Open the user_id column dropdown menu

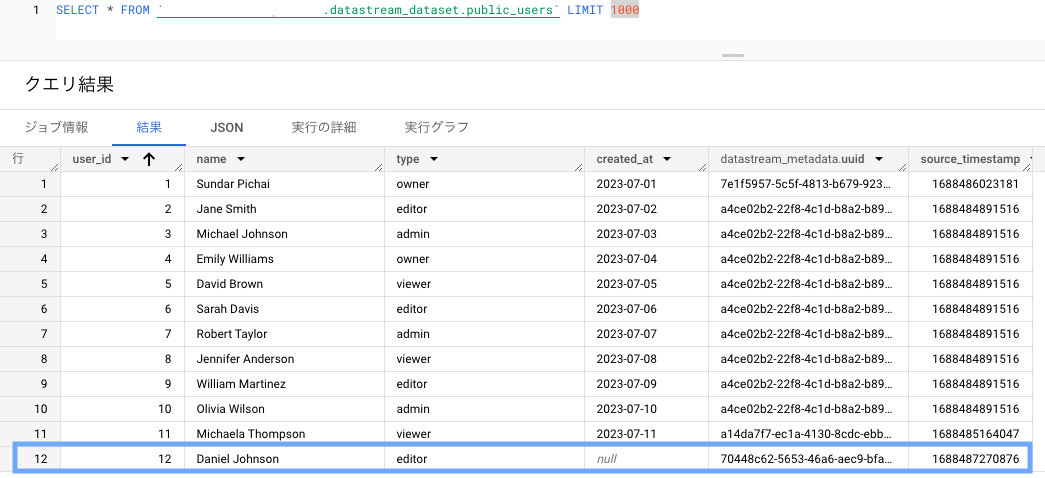pyautogui.click(x=125, y=159)
